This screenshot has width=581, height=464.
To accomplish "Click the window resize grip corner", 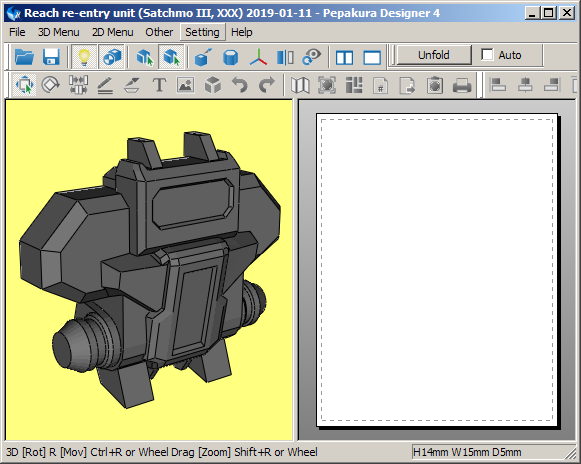I will click(x=571, y=454).
